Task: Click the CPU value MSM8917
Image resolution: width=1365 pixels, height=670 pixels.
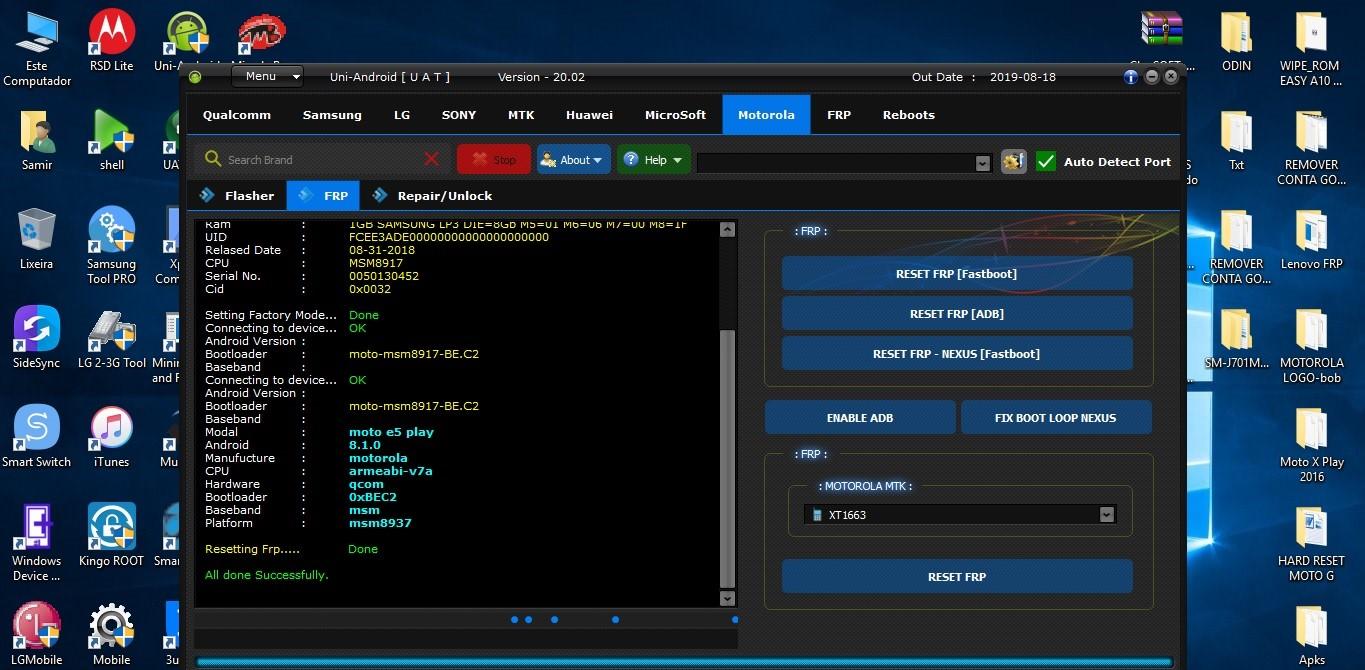Action: click(376, 263)
